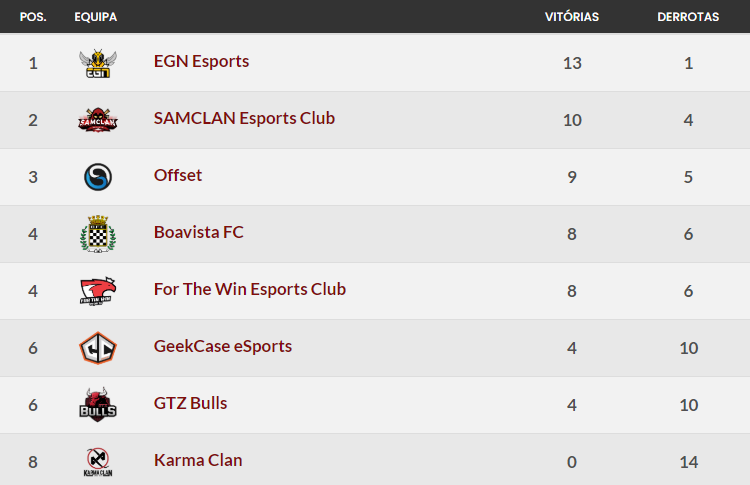
Task: Click the GTZ Bulls logo
Action: click(98, 405)
